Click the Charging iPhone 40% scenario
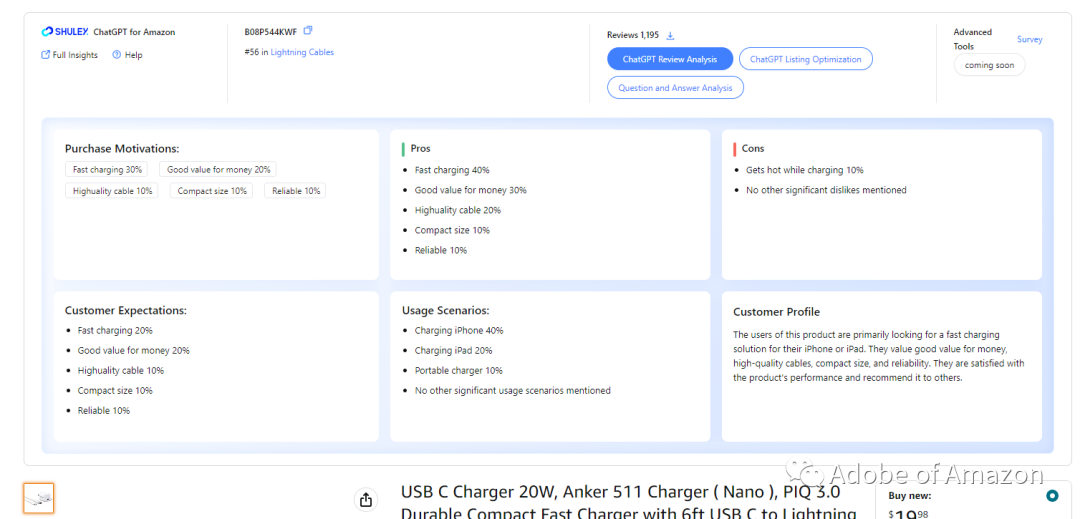This screenshot has width=1080, height=519. pyautogui.click(x=459, y=330)
